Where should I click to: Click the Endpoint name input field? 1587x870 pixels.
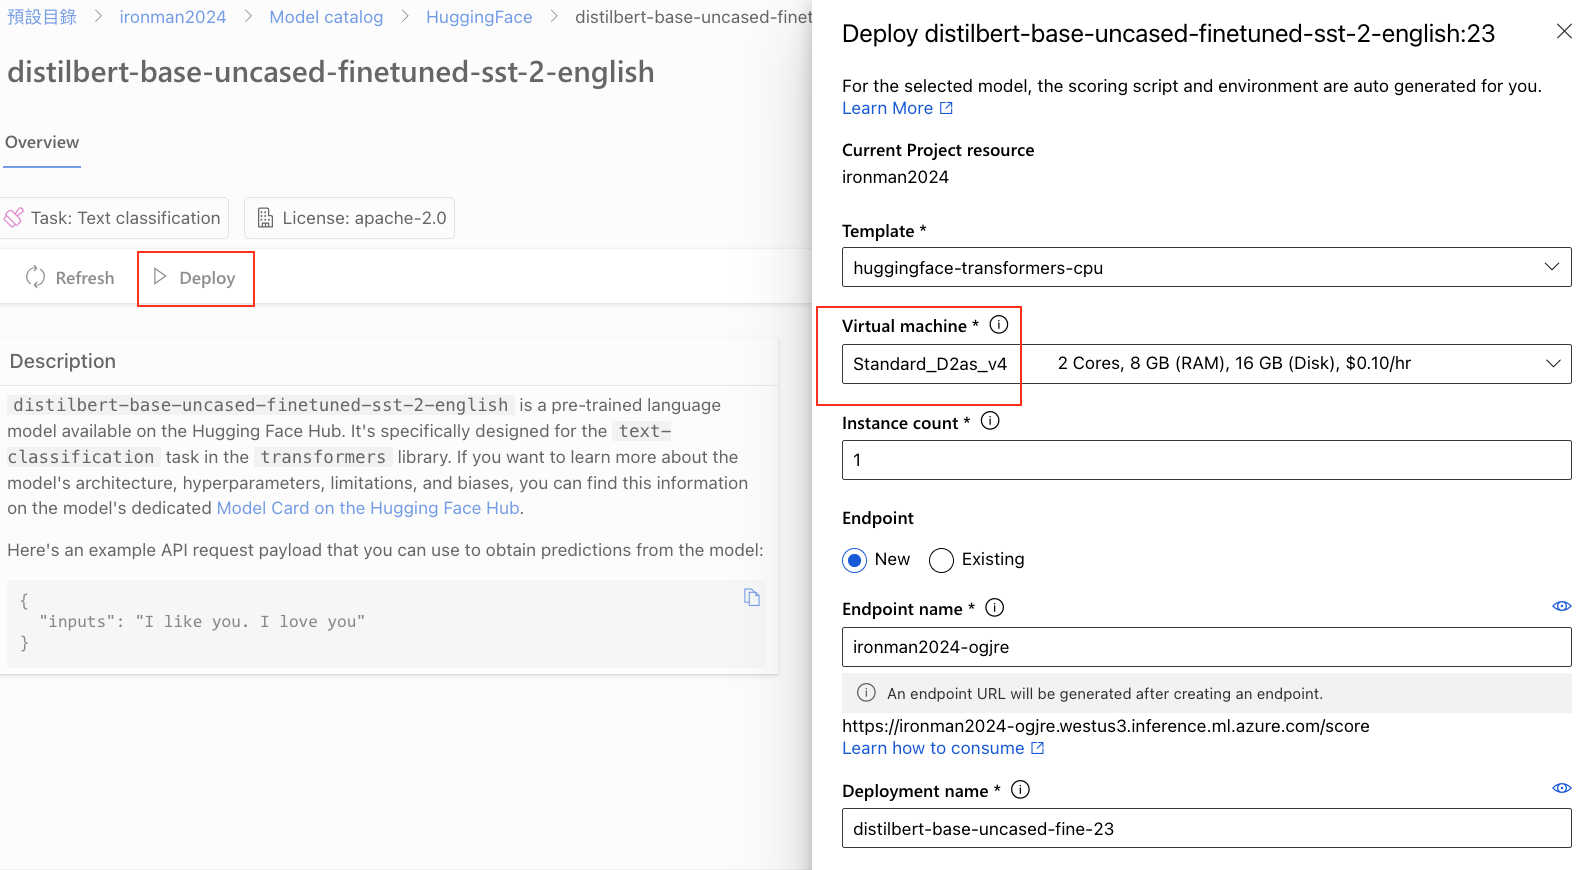tap(1206, 647)
